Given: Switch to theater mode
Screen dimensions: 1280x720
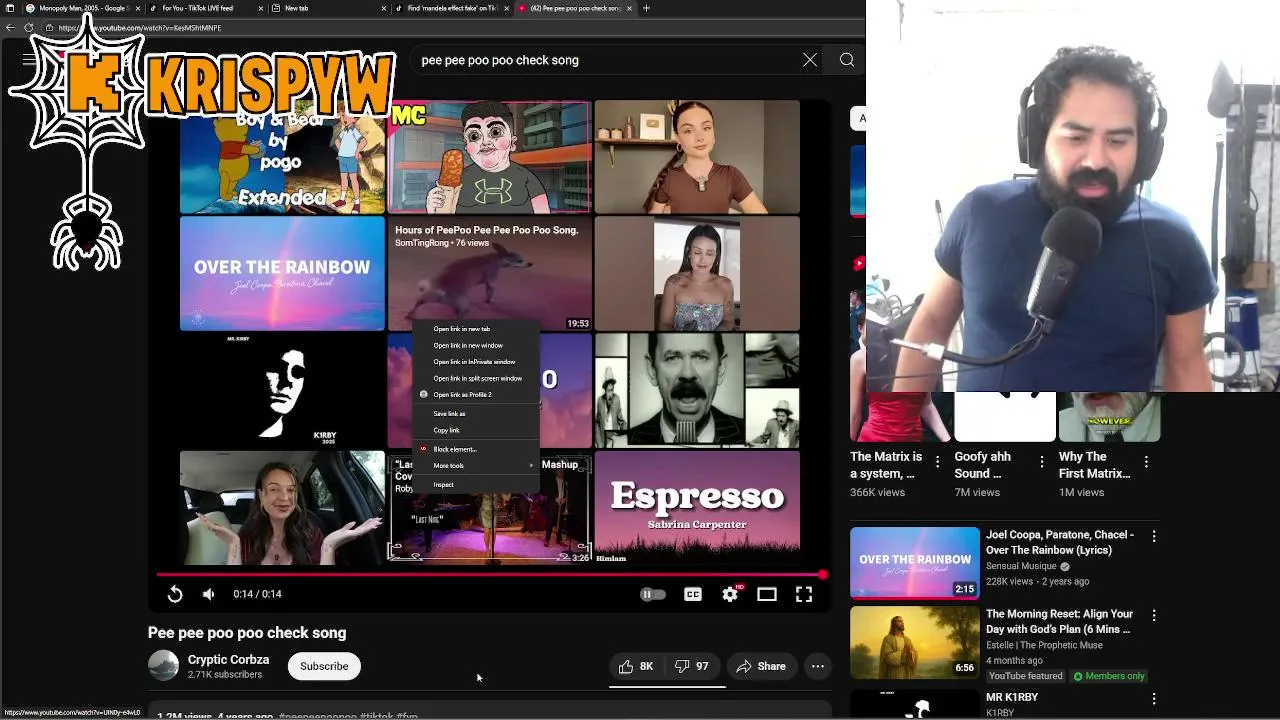Looking at the screenshot, I should coord(767,594).
